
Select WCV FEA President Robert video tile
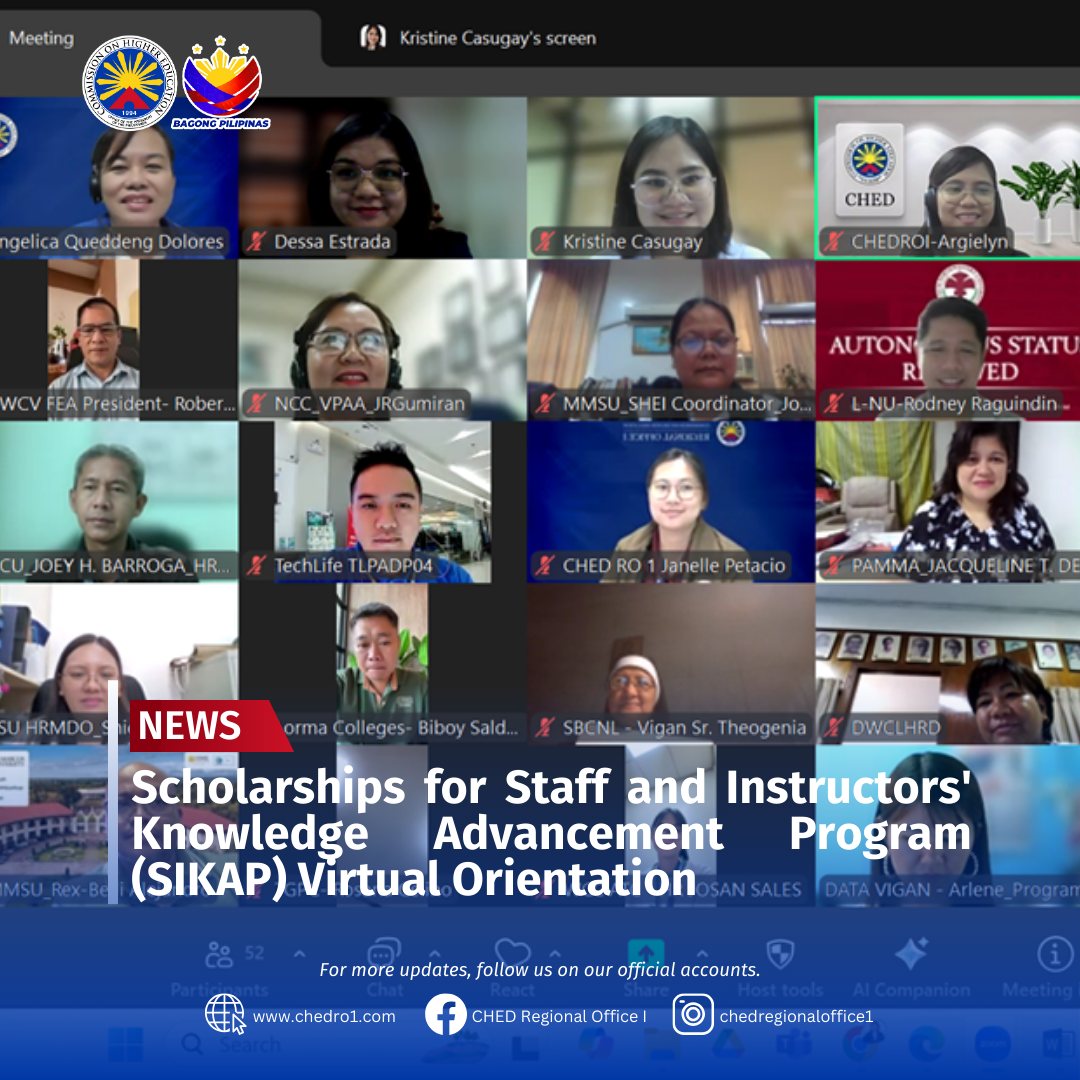(118, 340)
